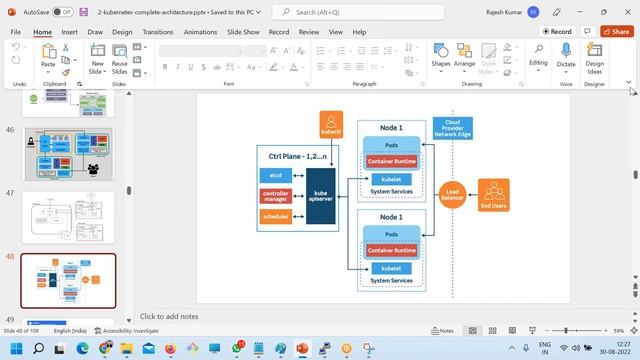This screenshot has height=360, width=640.
Task: Open Microsoft Edge from taskbar
Action: (x=82, y=349)
